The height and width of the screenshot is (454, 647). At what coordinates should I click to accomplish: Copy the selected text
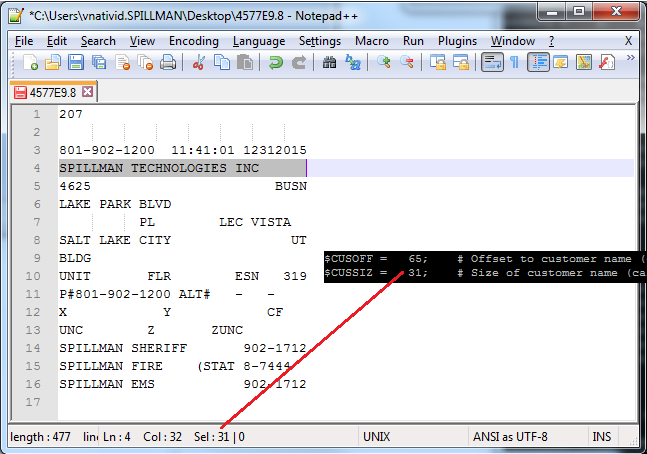[x=222, y=62]
